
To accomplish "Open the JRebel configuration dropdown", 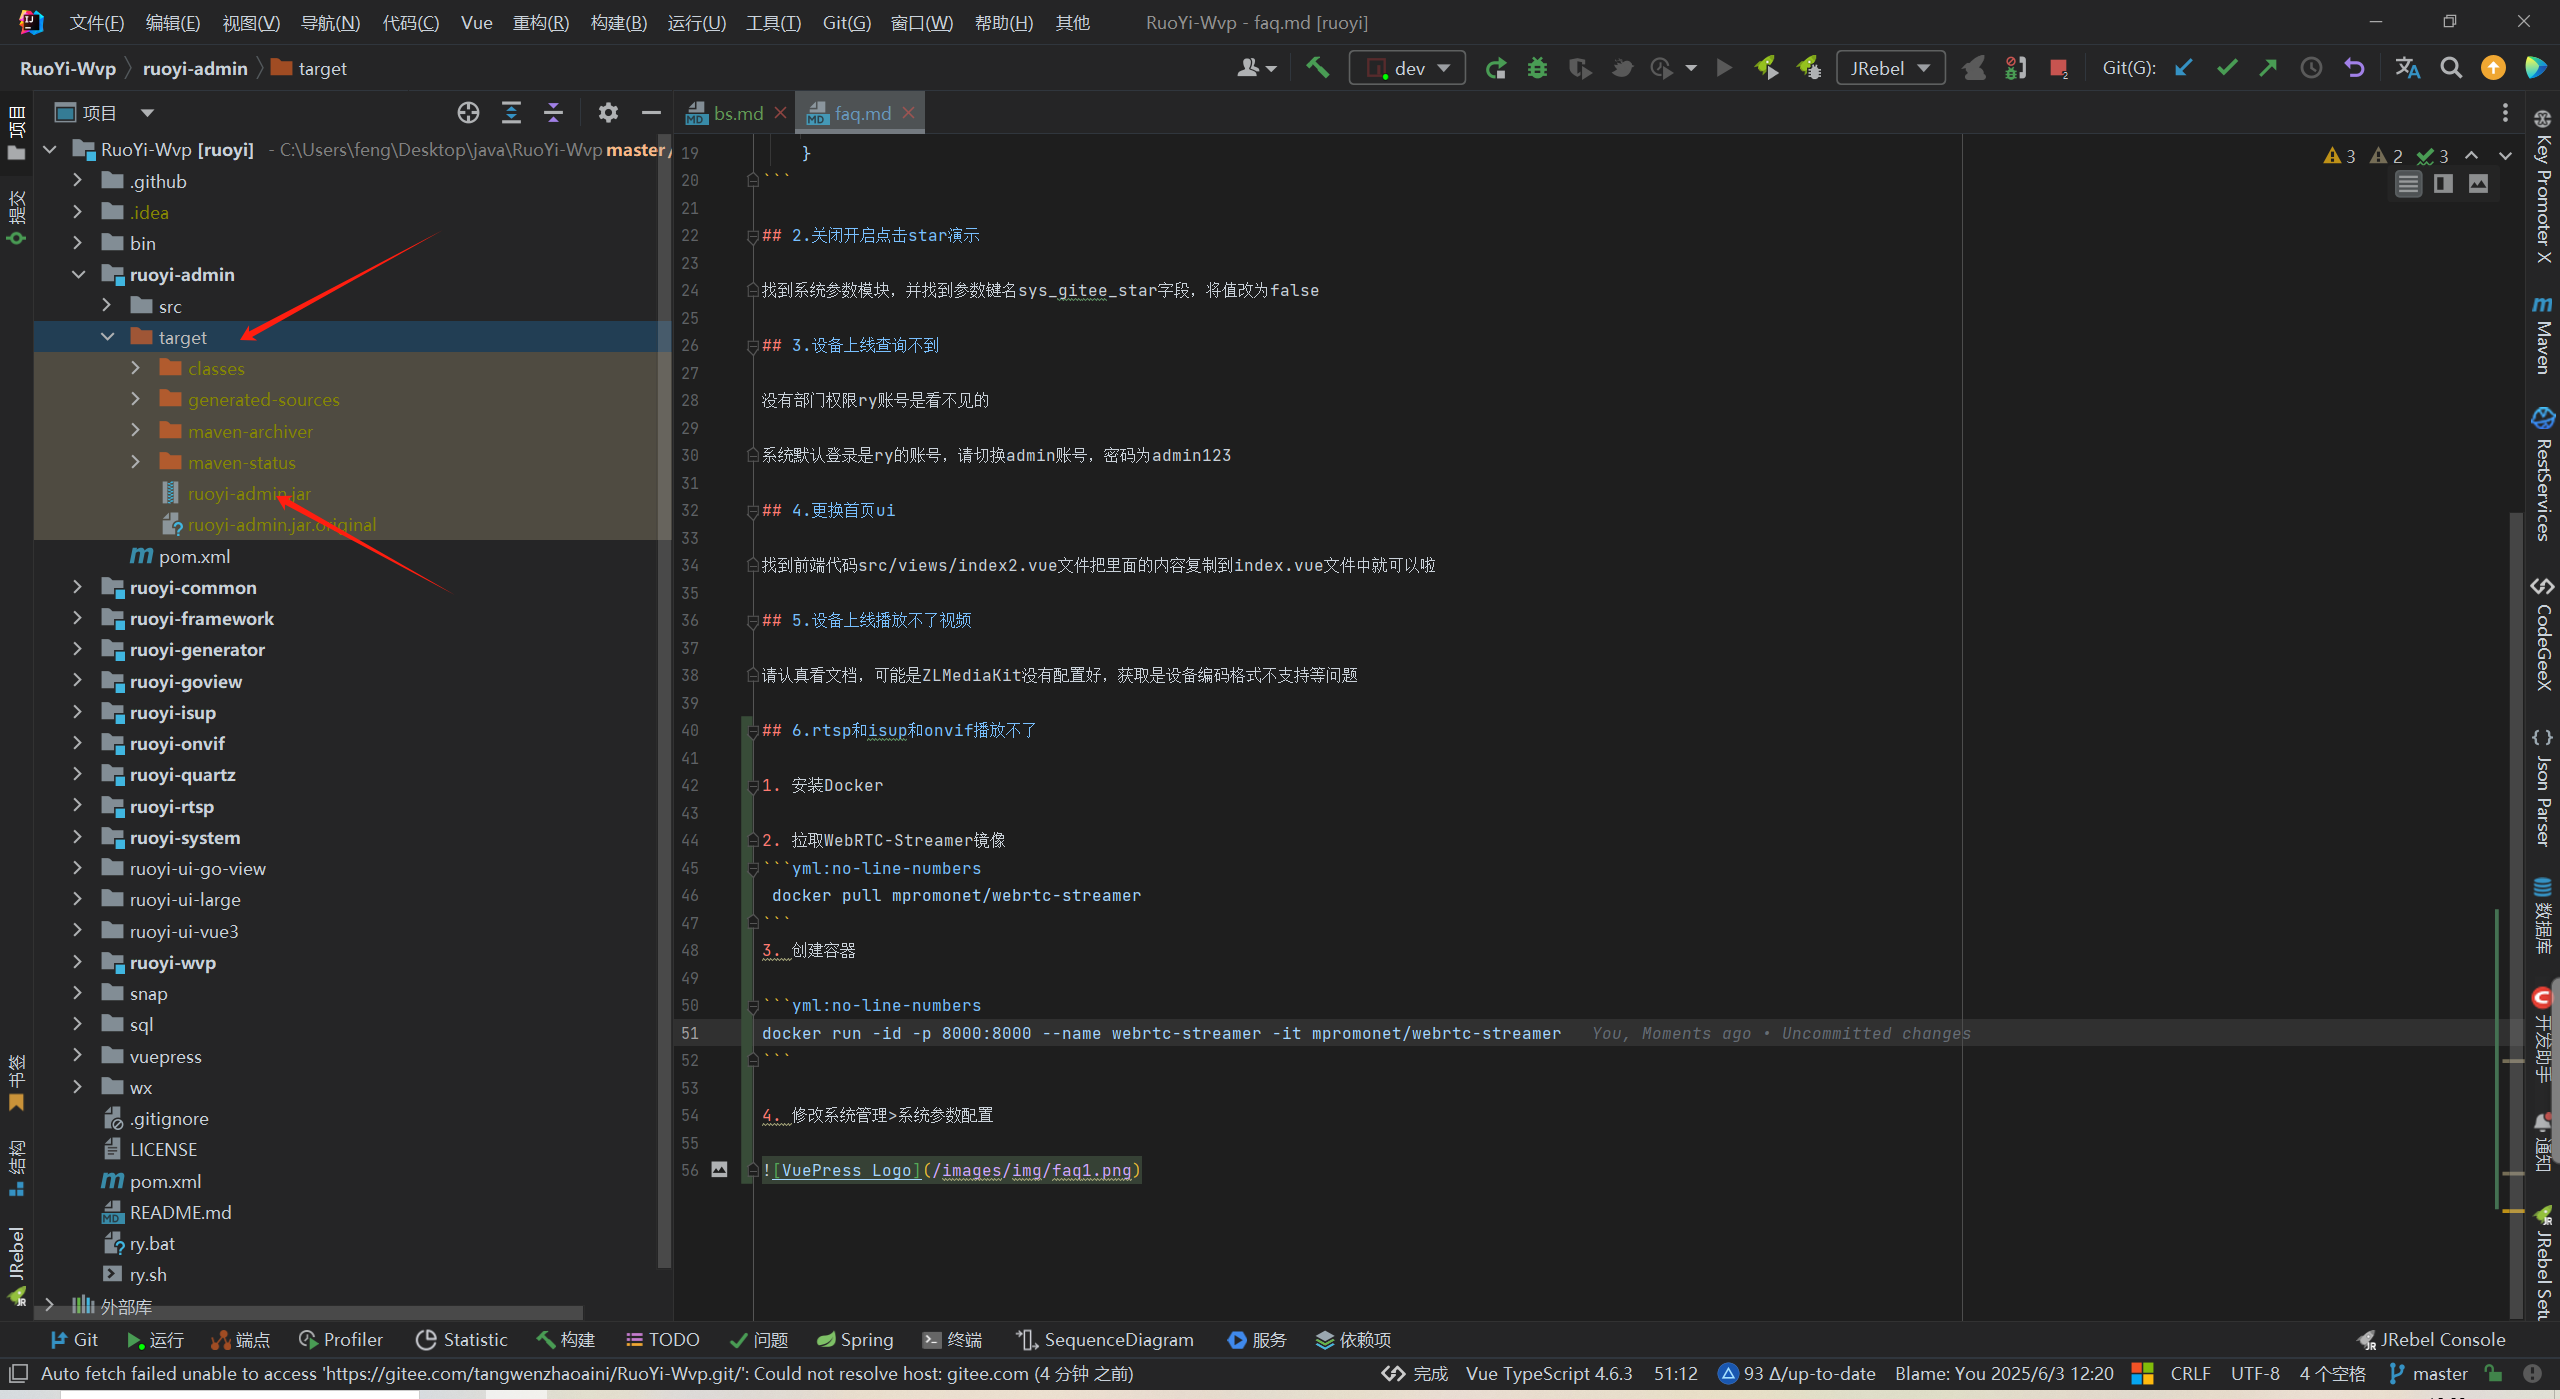I will pos(1890,68).
